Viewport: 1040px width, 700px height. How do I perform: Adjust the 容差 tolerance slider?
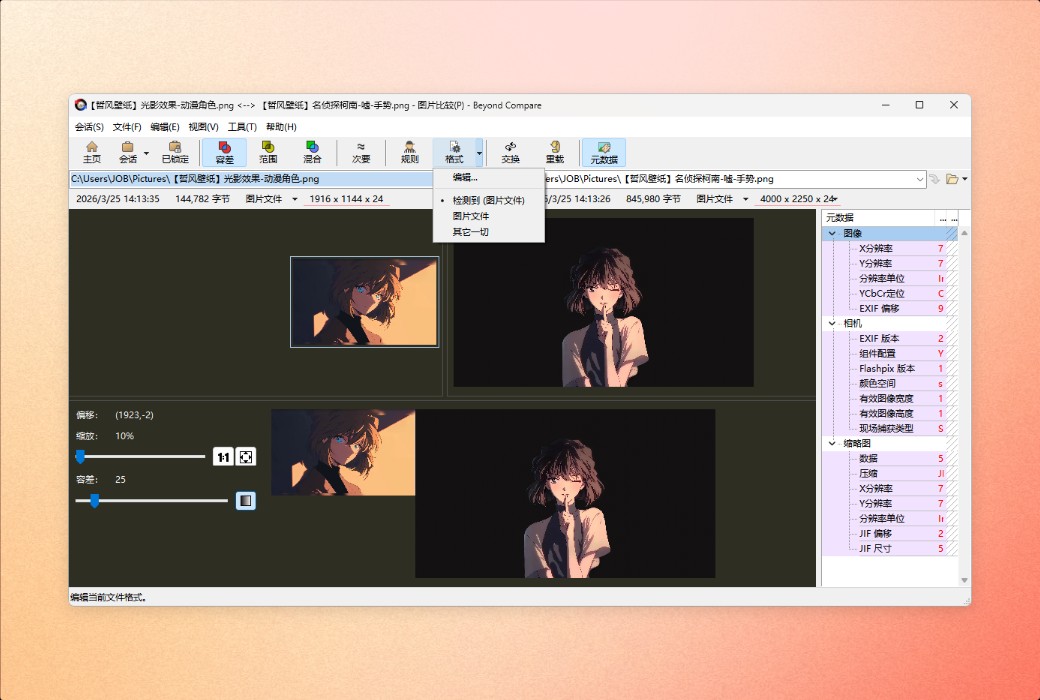tap(94, 500)
